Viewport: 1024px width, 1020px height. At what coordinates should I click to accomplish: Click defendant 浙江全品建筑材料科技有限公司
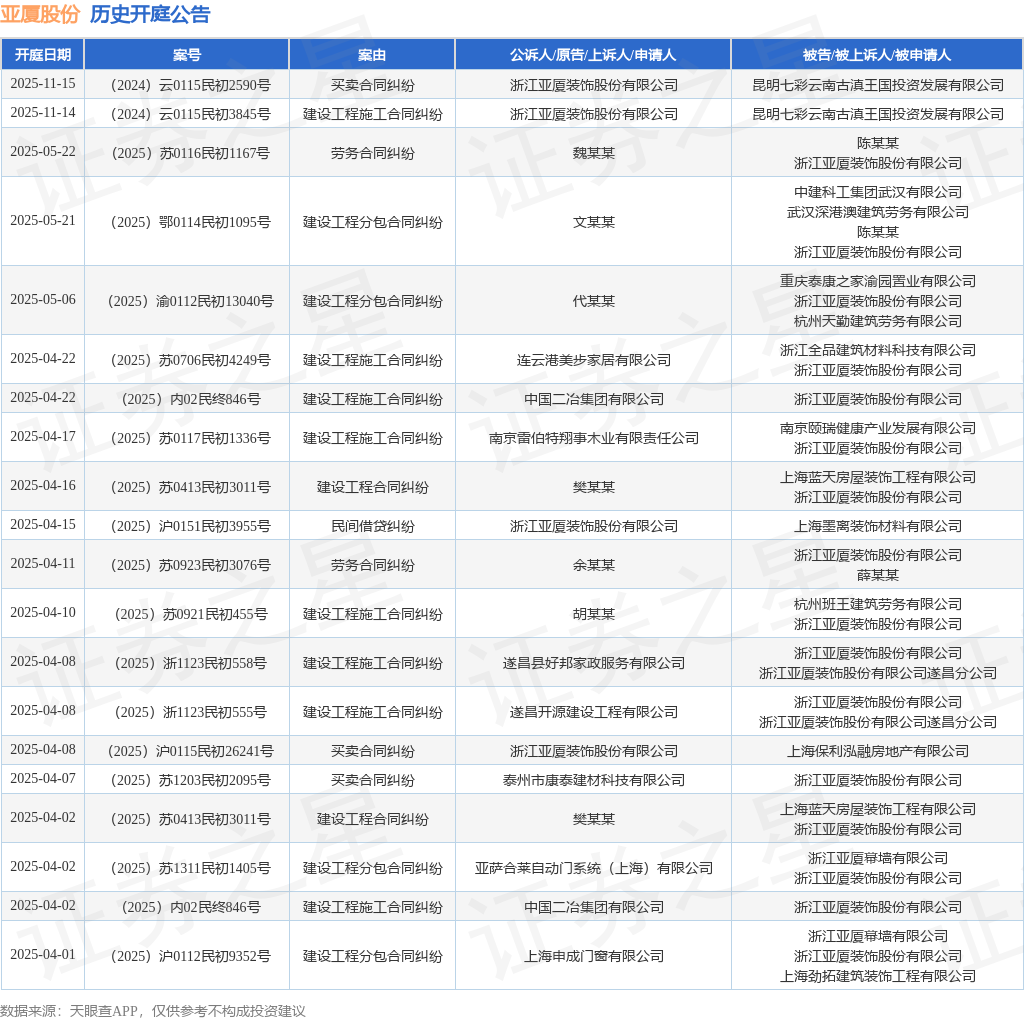point(878,350)
